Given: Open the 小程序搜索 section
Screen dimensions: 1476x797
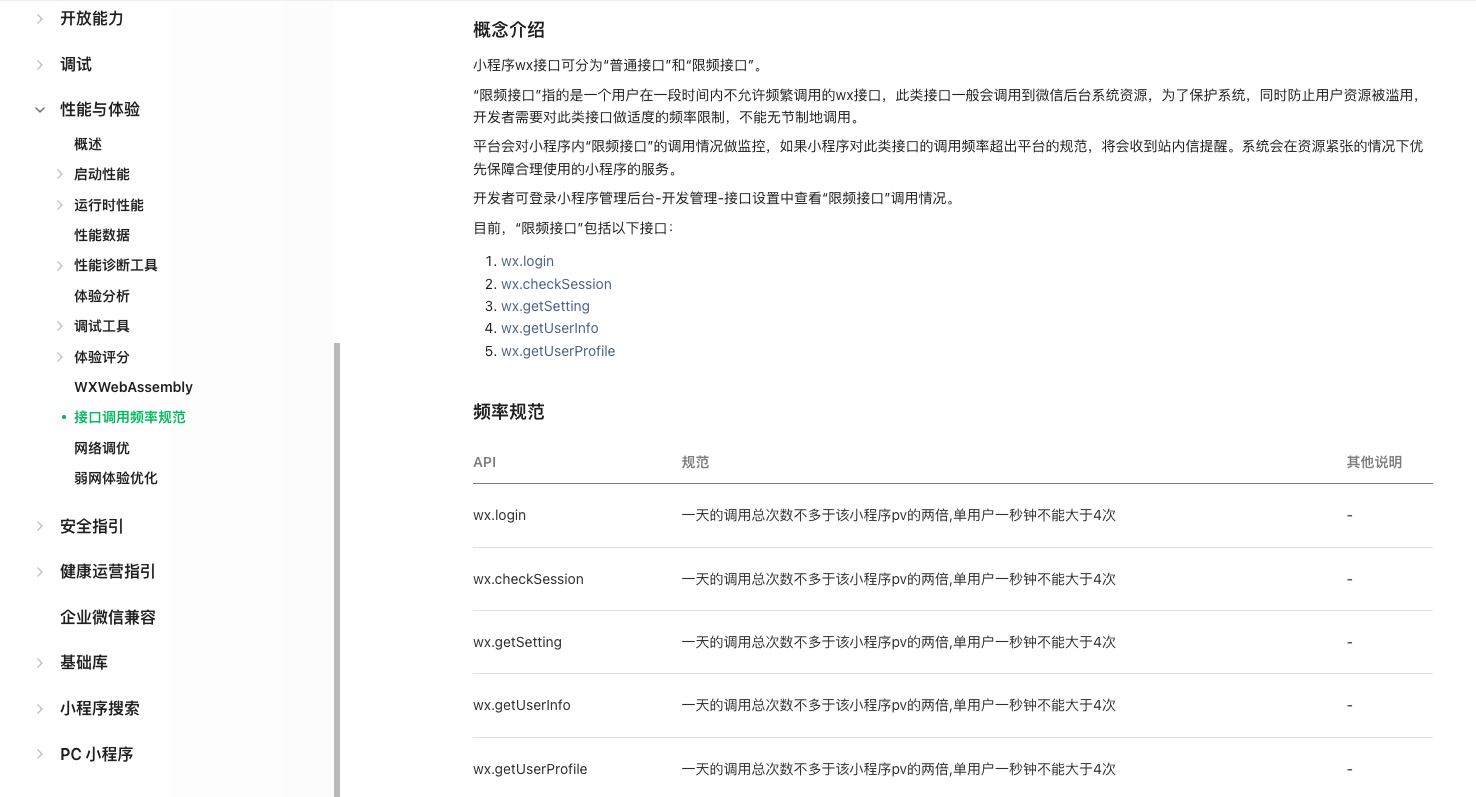Looking at the screenshot, I should tap(100, 708).
